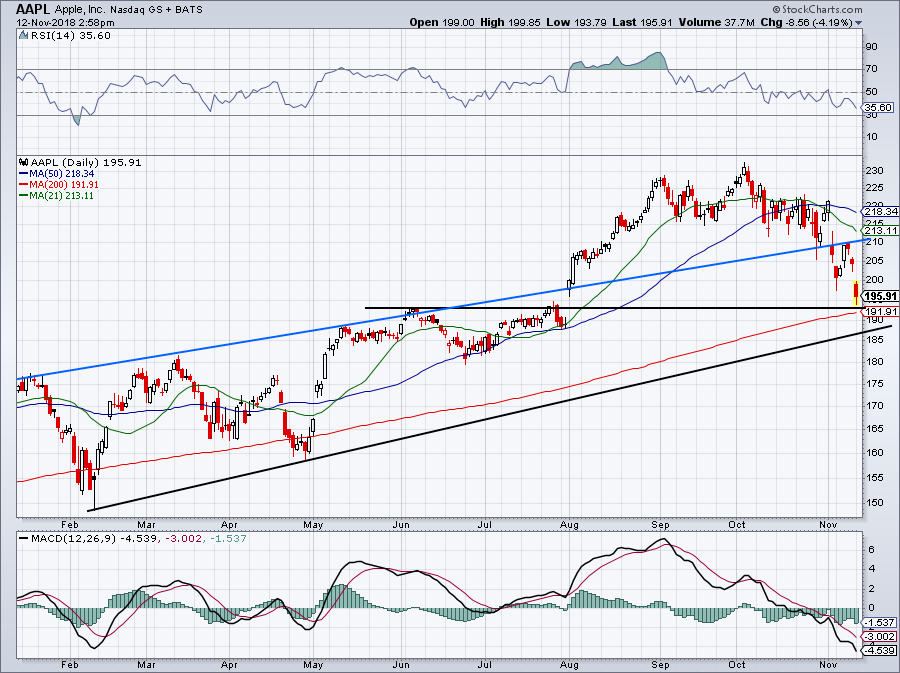This screenshot has height=673, width=900.
Task: Click the 'AAPL (Daily) 195.91' legend label
Action: pyautogui.click(x=86, y=162)
